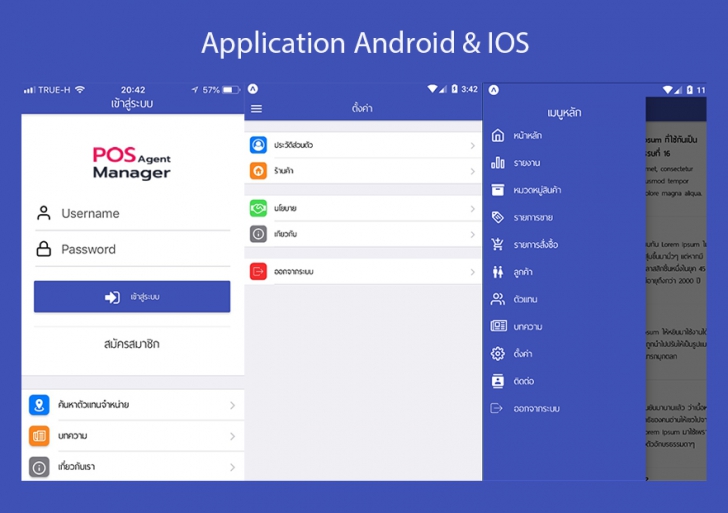This screenshot has width=728, height=513.
Task: Open ติดต่อ text in drawer menu
Action: [x=523, y=381]
